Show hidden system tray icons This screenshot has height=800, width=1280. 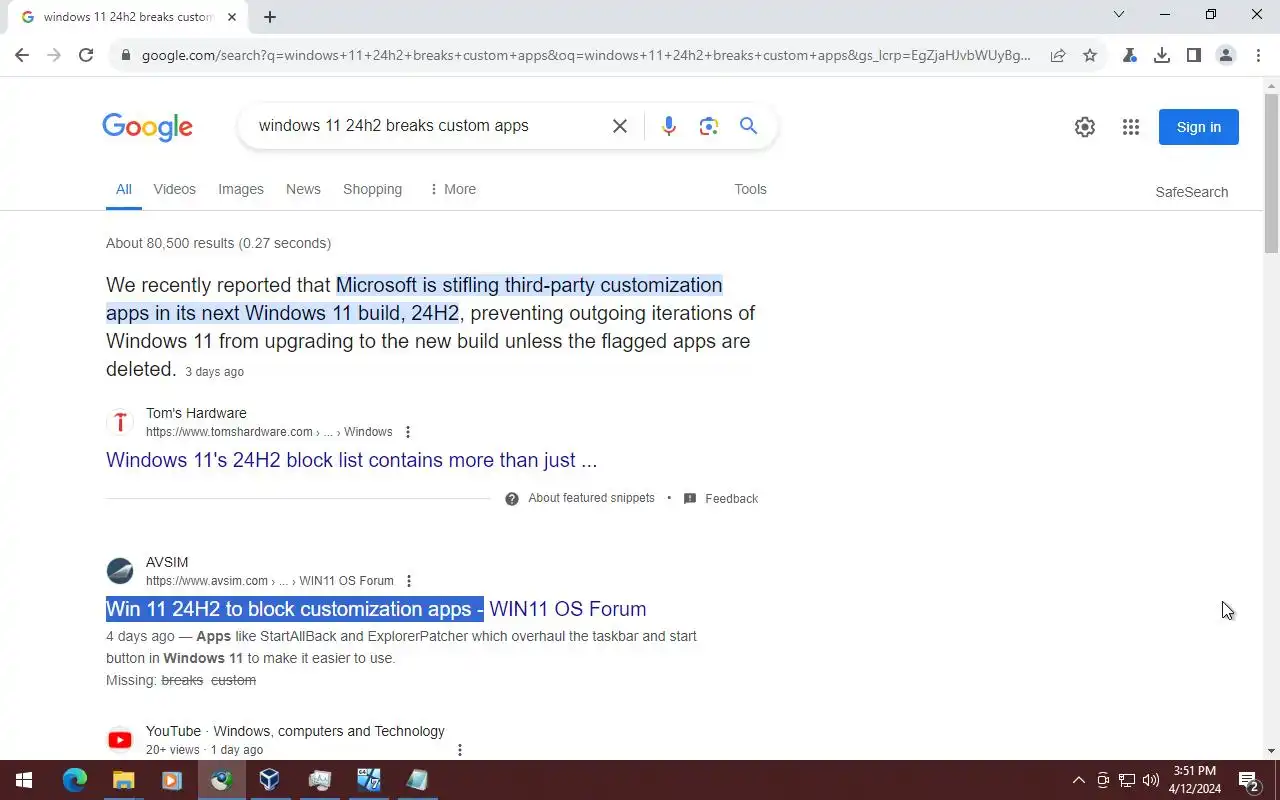1078,780
